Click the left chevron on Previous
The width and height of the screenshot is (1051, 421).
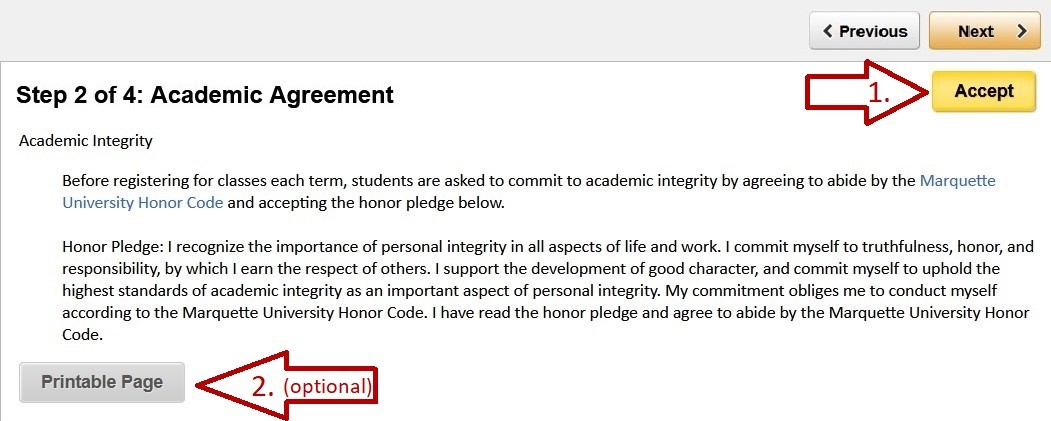pos(828,31)
